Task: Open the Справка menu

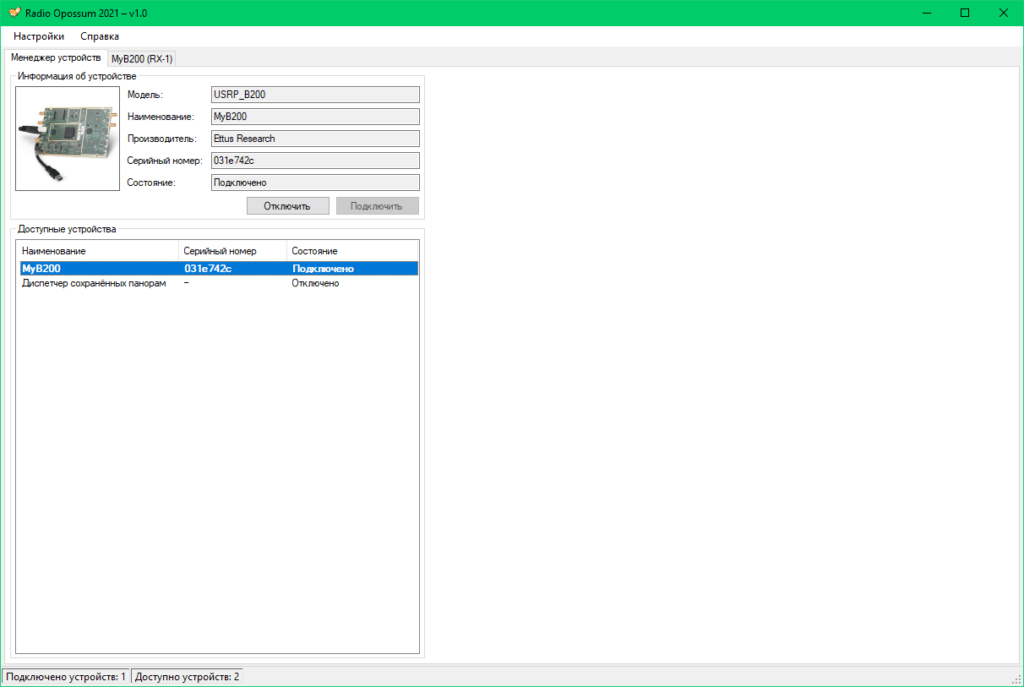Action: [100, 36]
